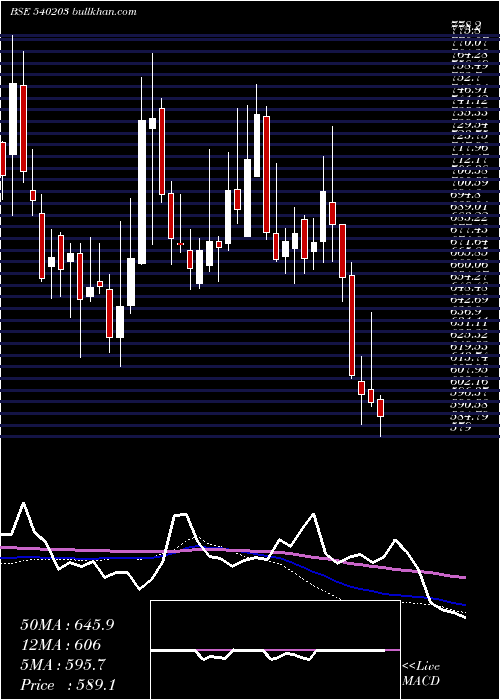This screenshot has width=500, height=700.
Task: Click the 660.06 price axis label
Action: tap(469, 265)
